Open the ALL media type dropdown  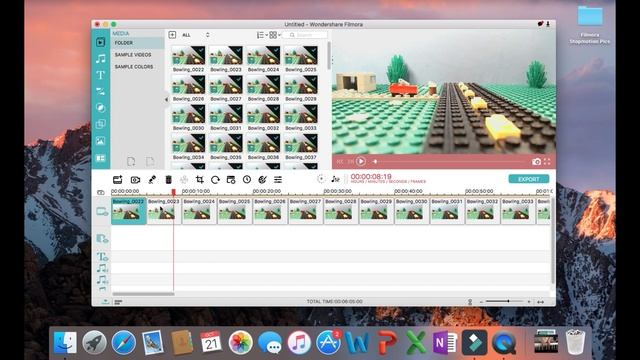(196, 35)
